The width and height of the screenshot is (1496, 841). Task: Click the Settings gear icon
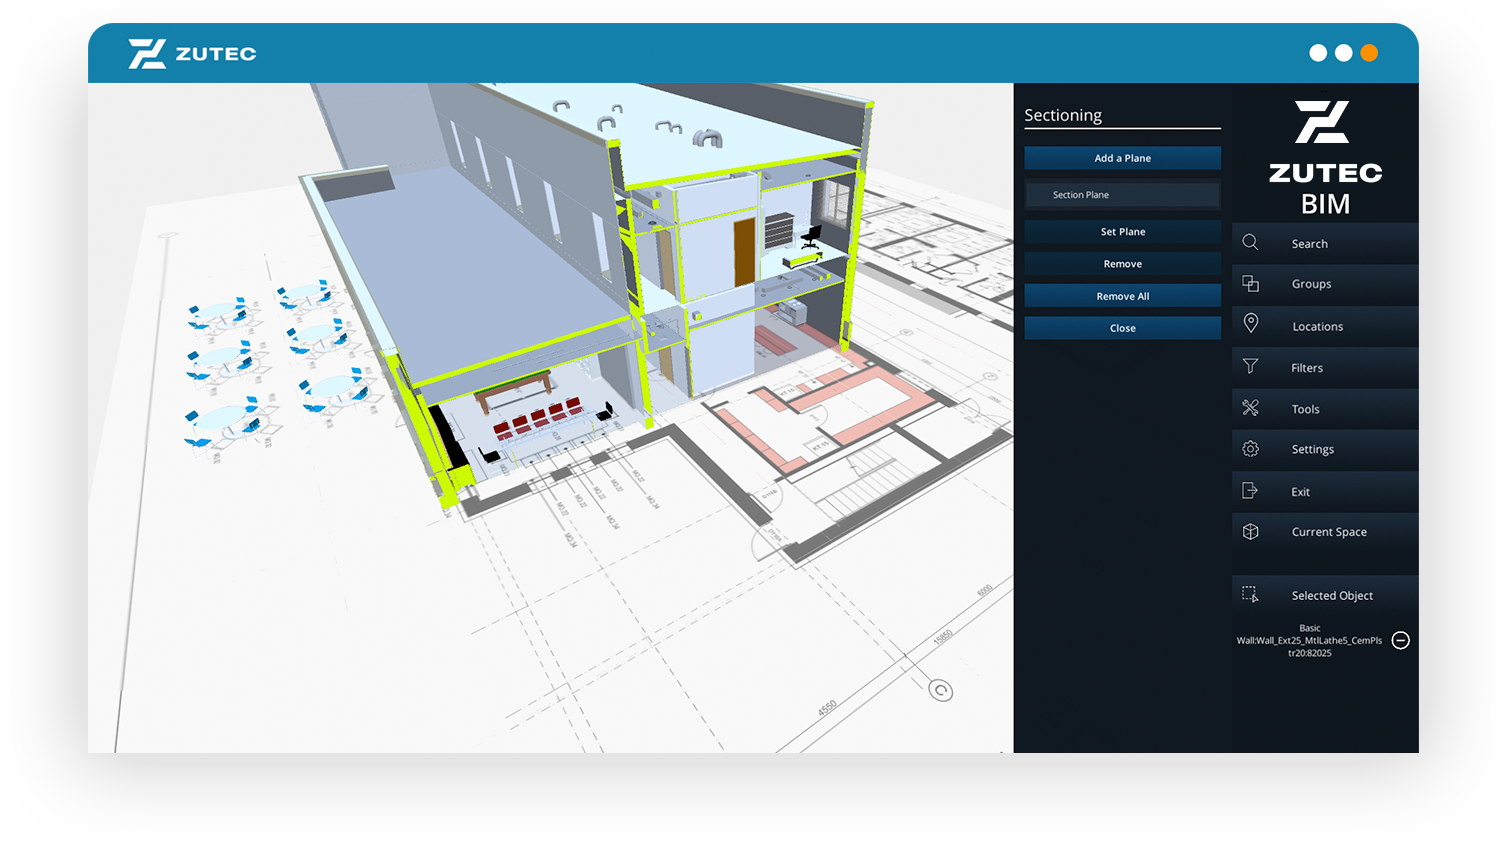(x=1250, y=449)
